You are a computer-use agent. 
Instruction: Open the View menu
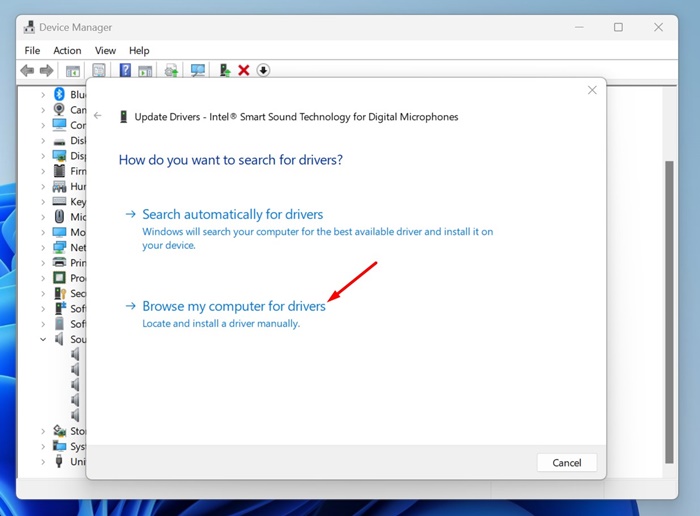pyautogui.click(x=105, y=50)
